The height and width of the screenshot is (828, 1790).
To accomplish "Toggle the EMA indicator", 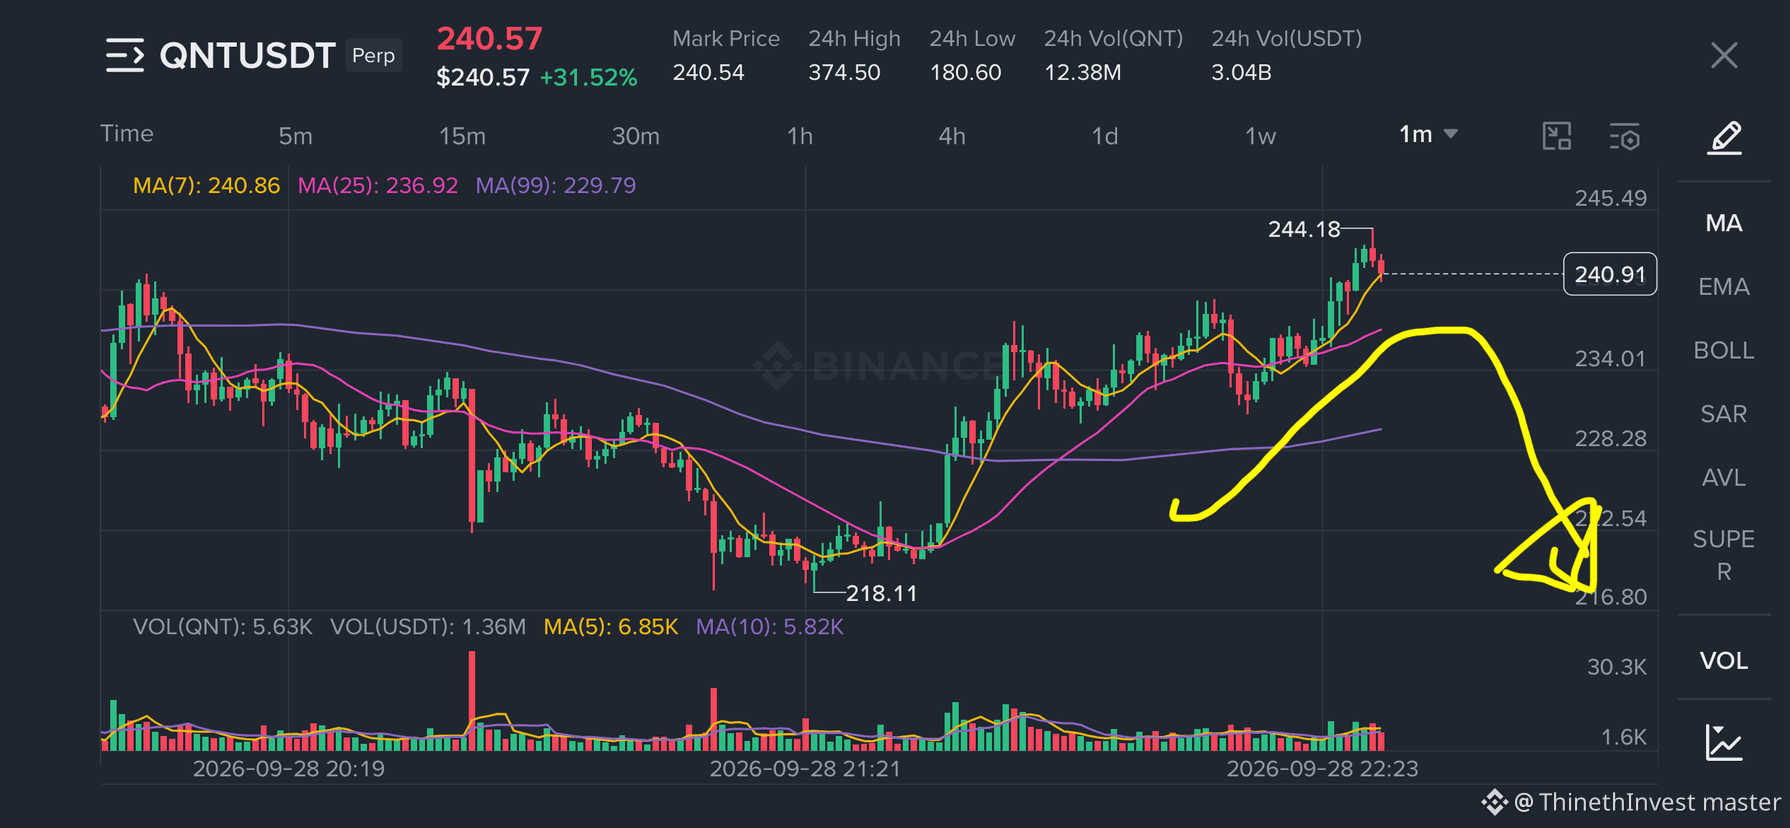I will pos(1724,287).
